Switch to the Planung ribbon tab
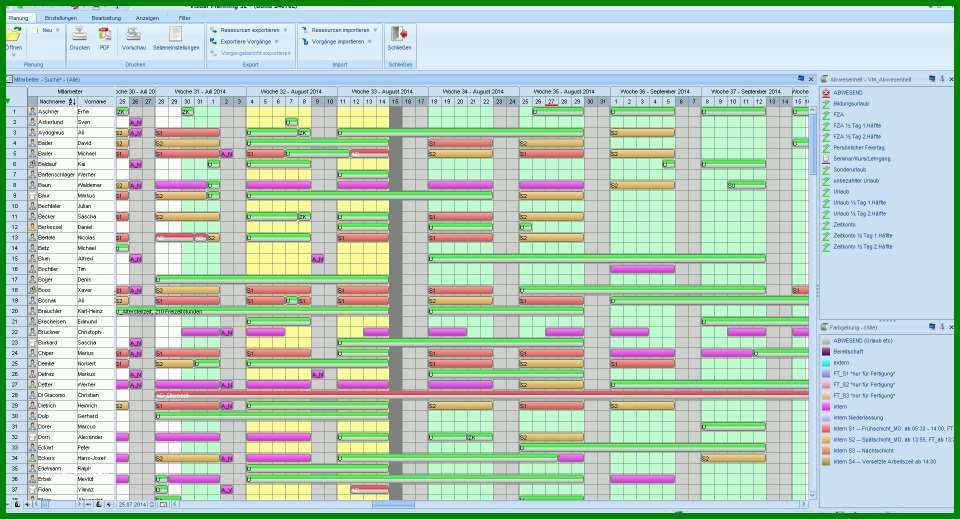Viewport: 960px width, 519px height. [18, 18]
